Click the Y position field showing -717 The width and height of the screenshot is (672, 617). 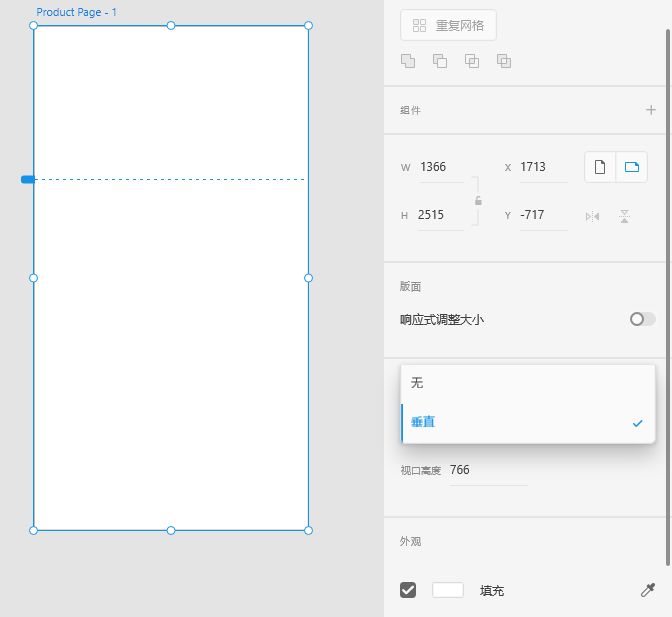pyautogui.click(x=543, y=215)
